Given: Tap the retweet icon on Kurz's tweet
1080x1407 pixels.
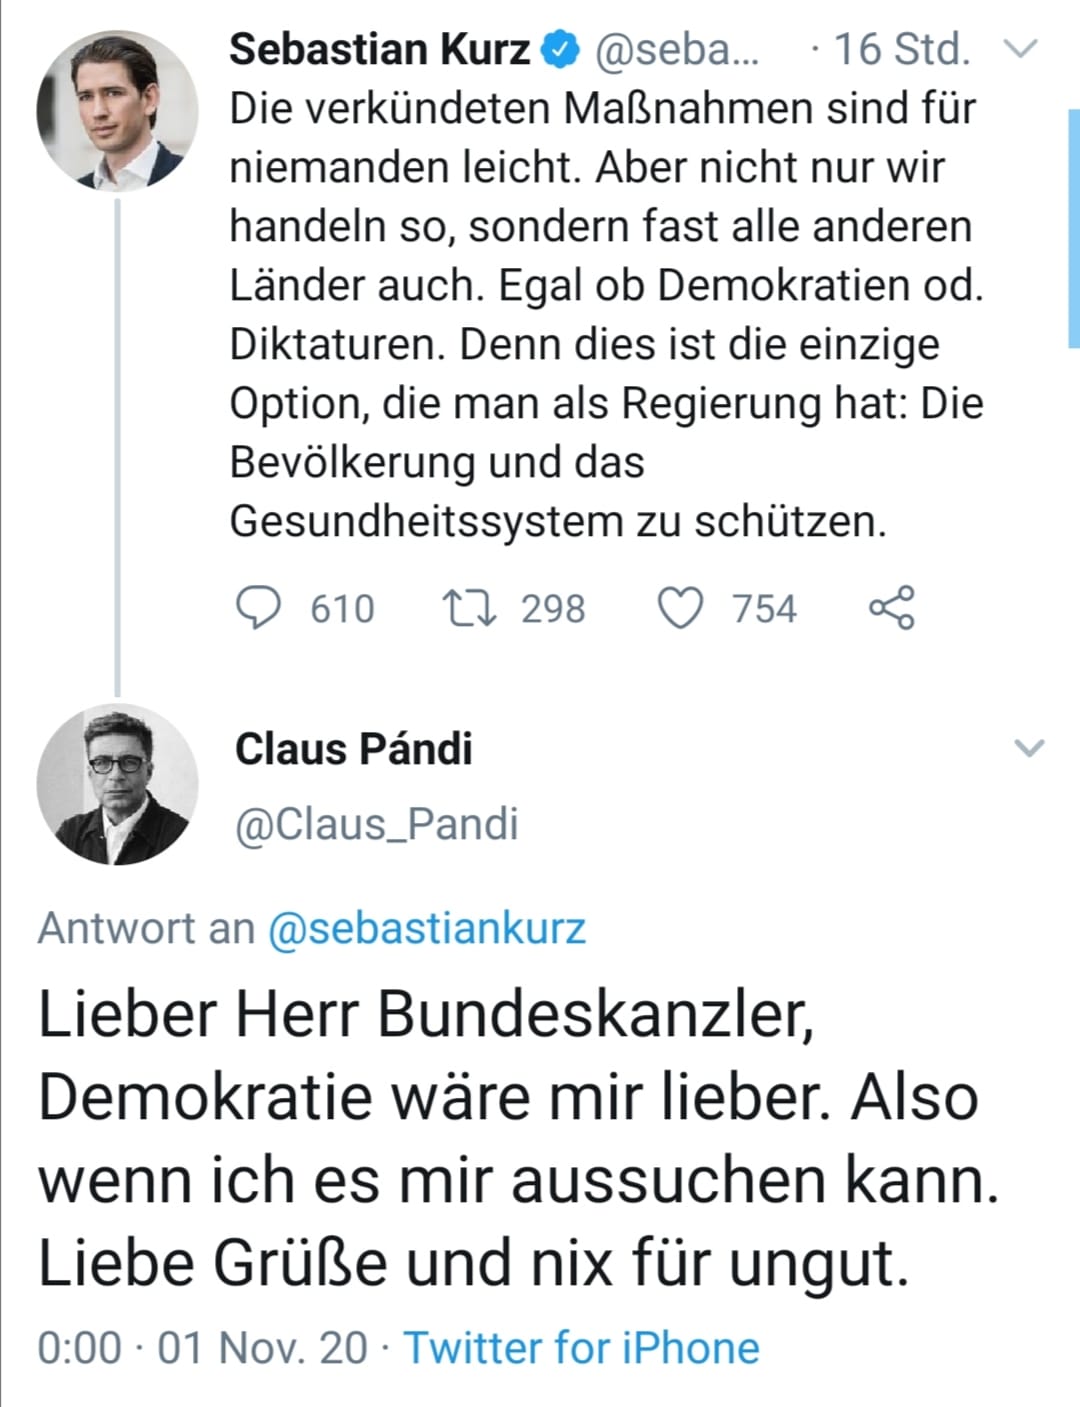Looking at the screenshot, I should pyautogui.click(x=470, y=608).
